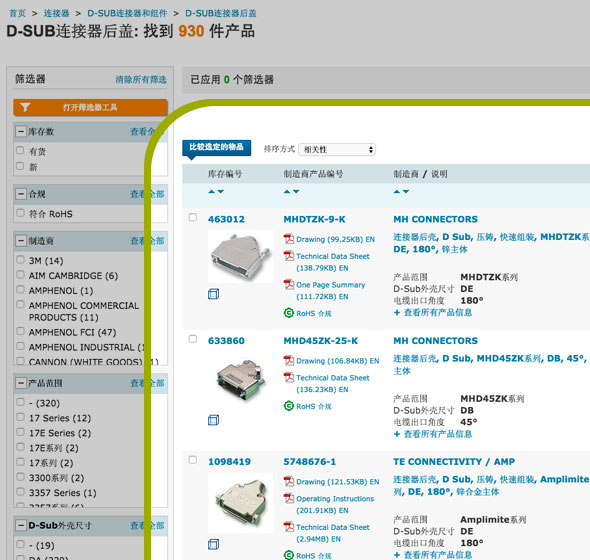Image resolution: width=590 pixels, height=560 pixels.
Task: Go to 连接器 breadcrumb
Action: tap(56, 13)
